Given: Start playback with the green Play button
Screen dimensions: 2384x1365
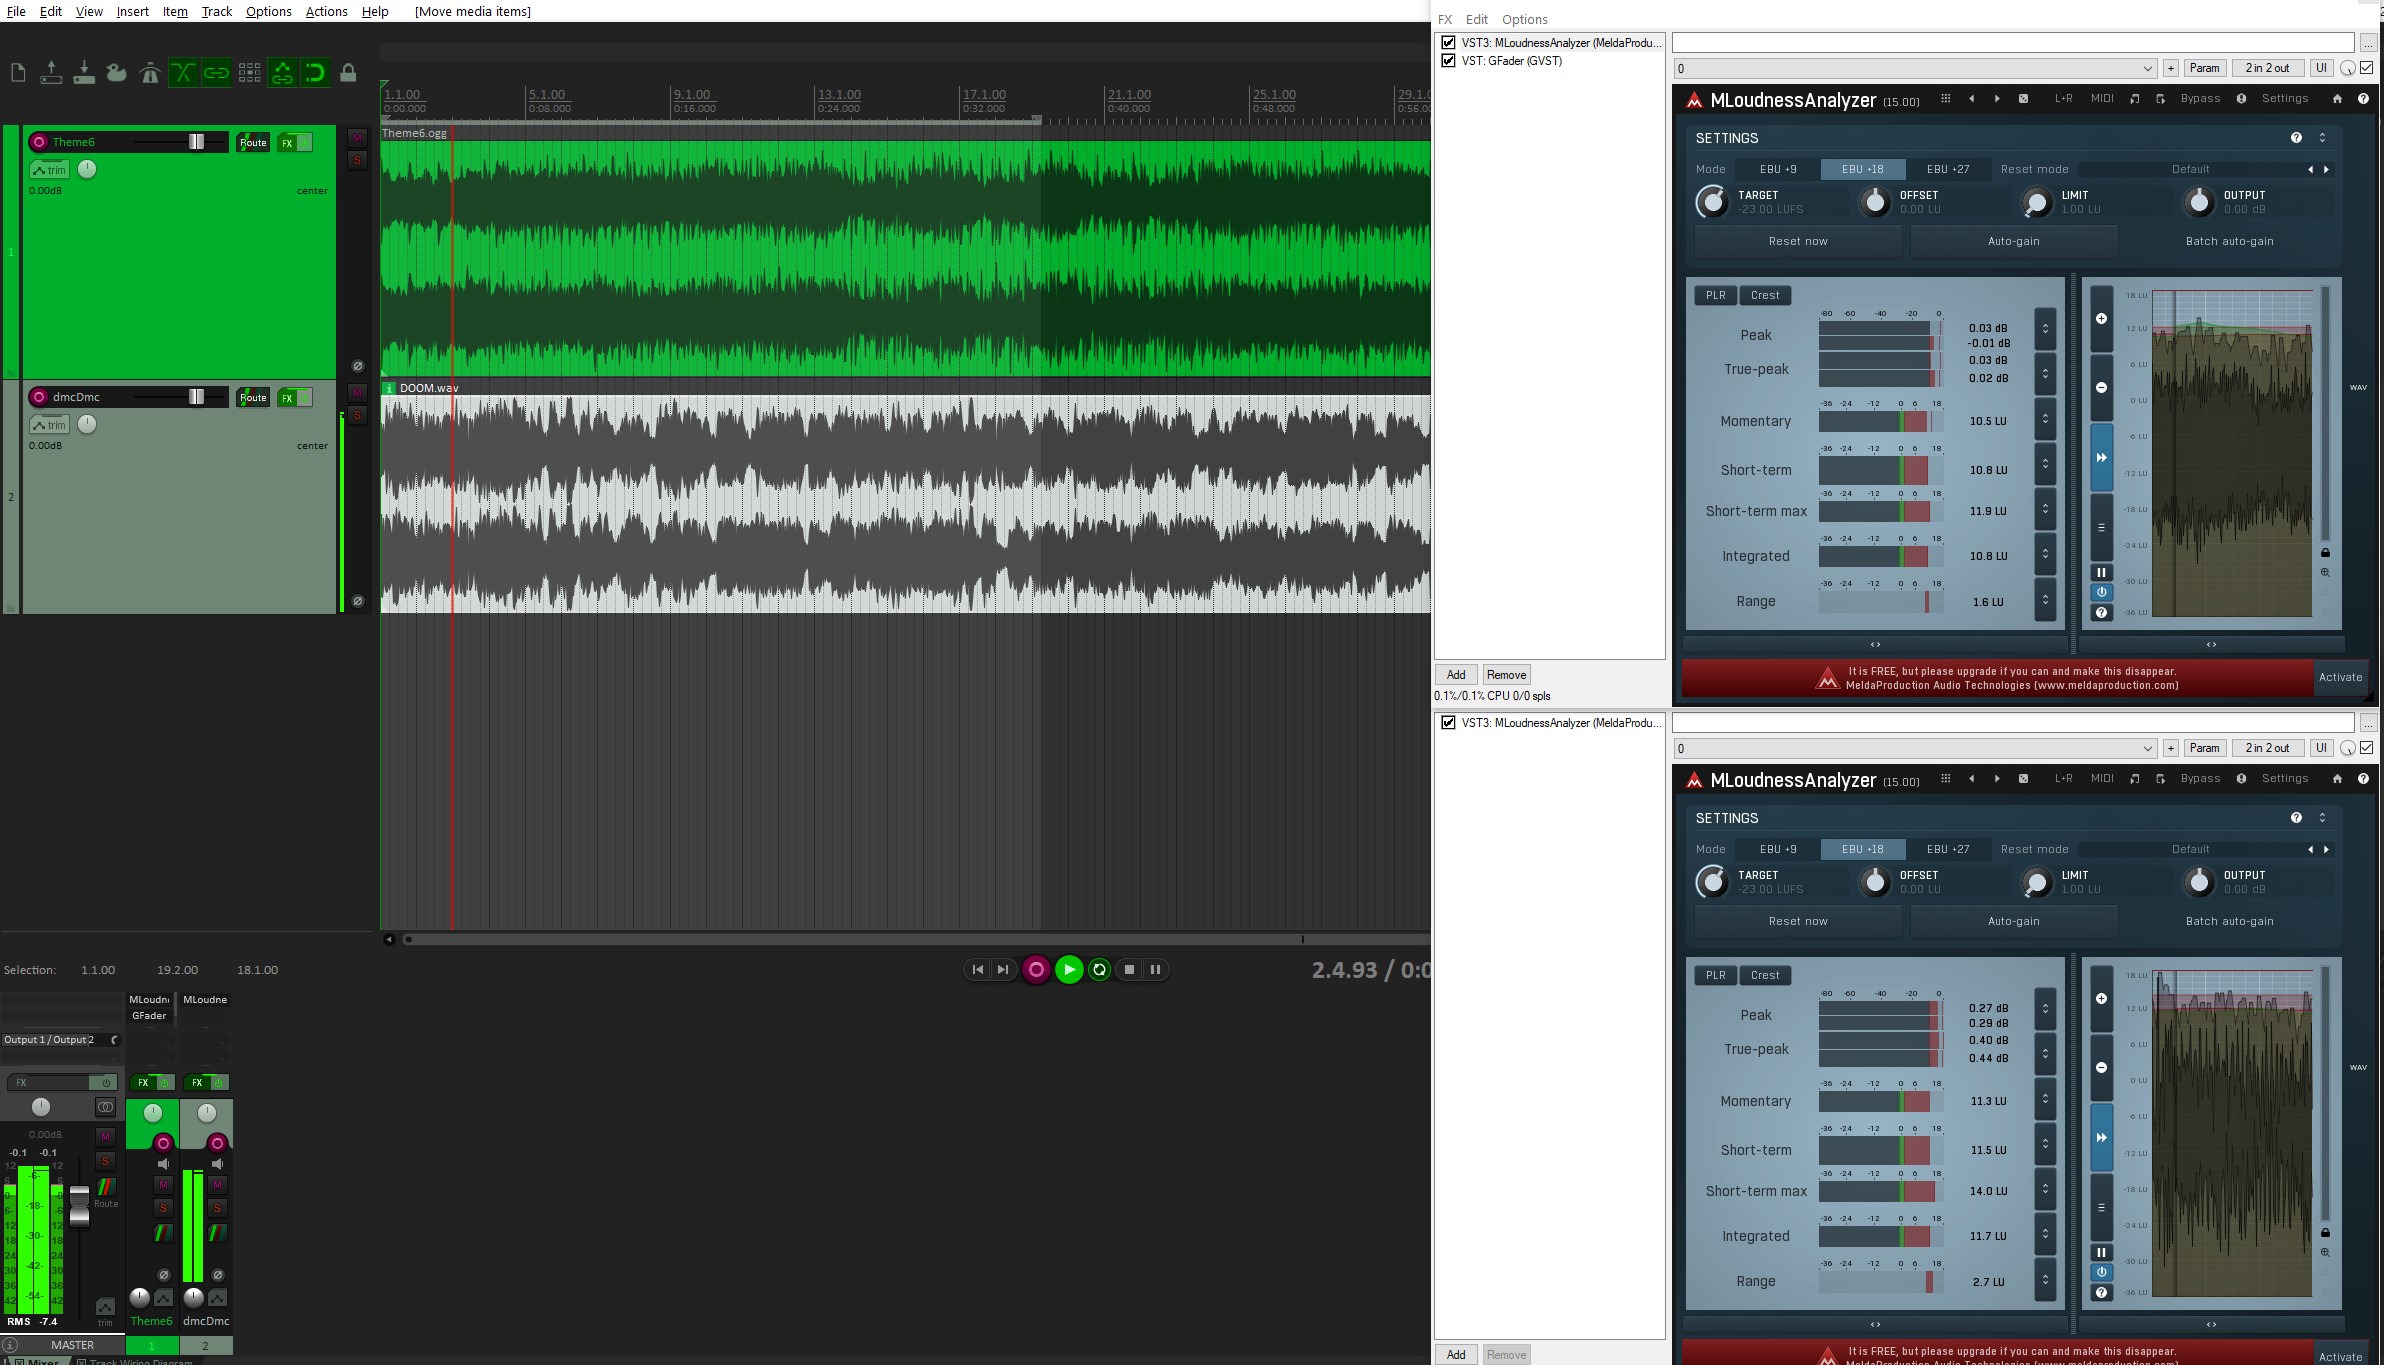Looking at the screenshot, I should (1069, 969).
